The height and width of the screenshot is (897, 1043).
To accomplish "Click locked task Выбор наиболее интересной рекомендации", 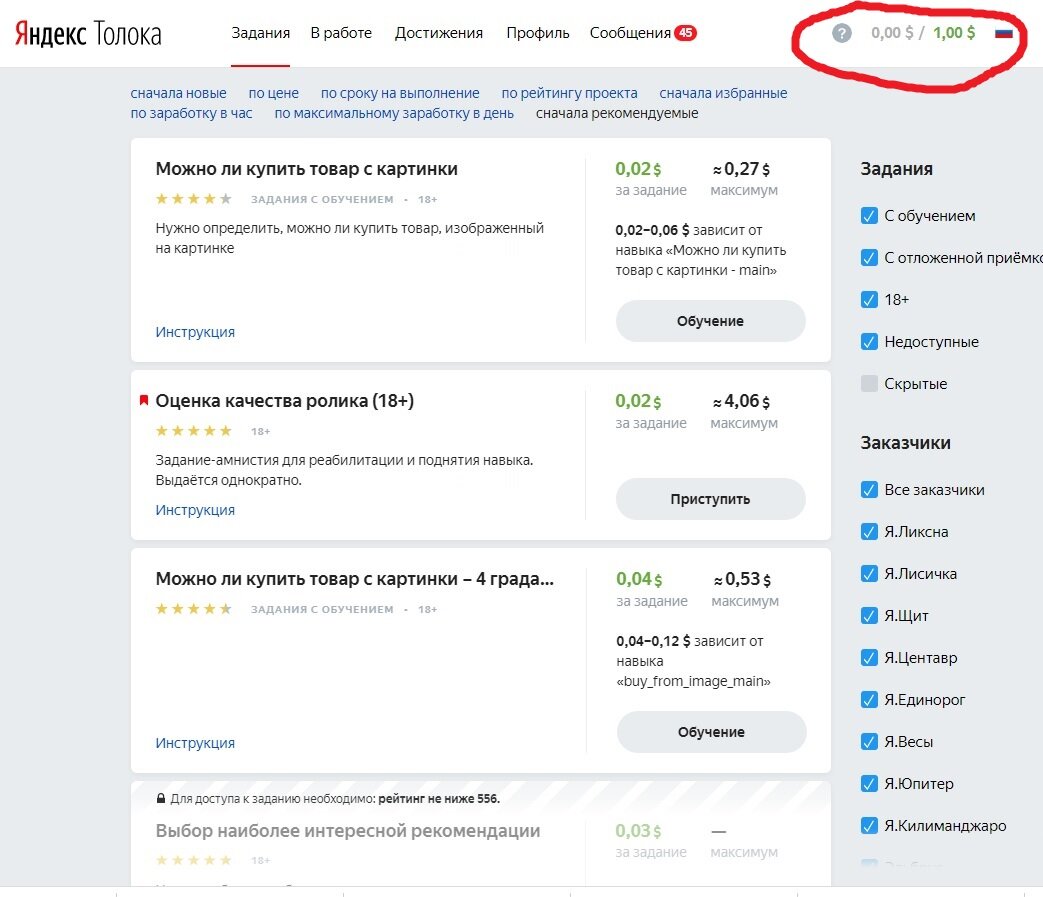I will pyautogui.click(x=348, y=831).
